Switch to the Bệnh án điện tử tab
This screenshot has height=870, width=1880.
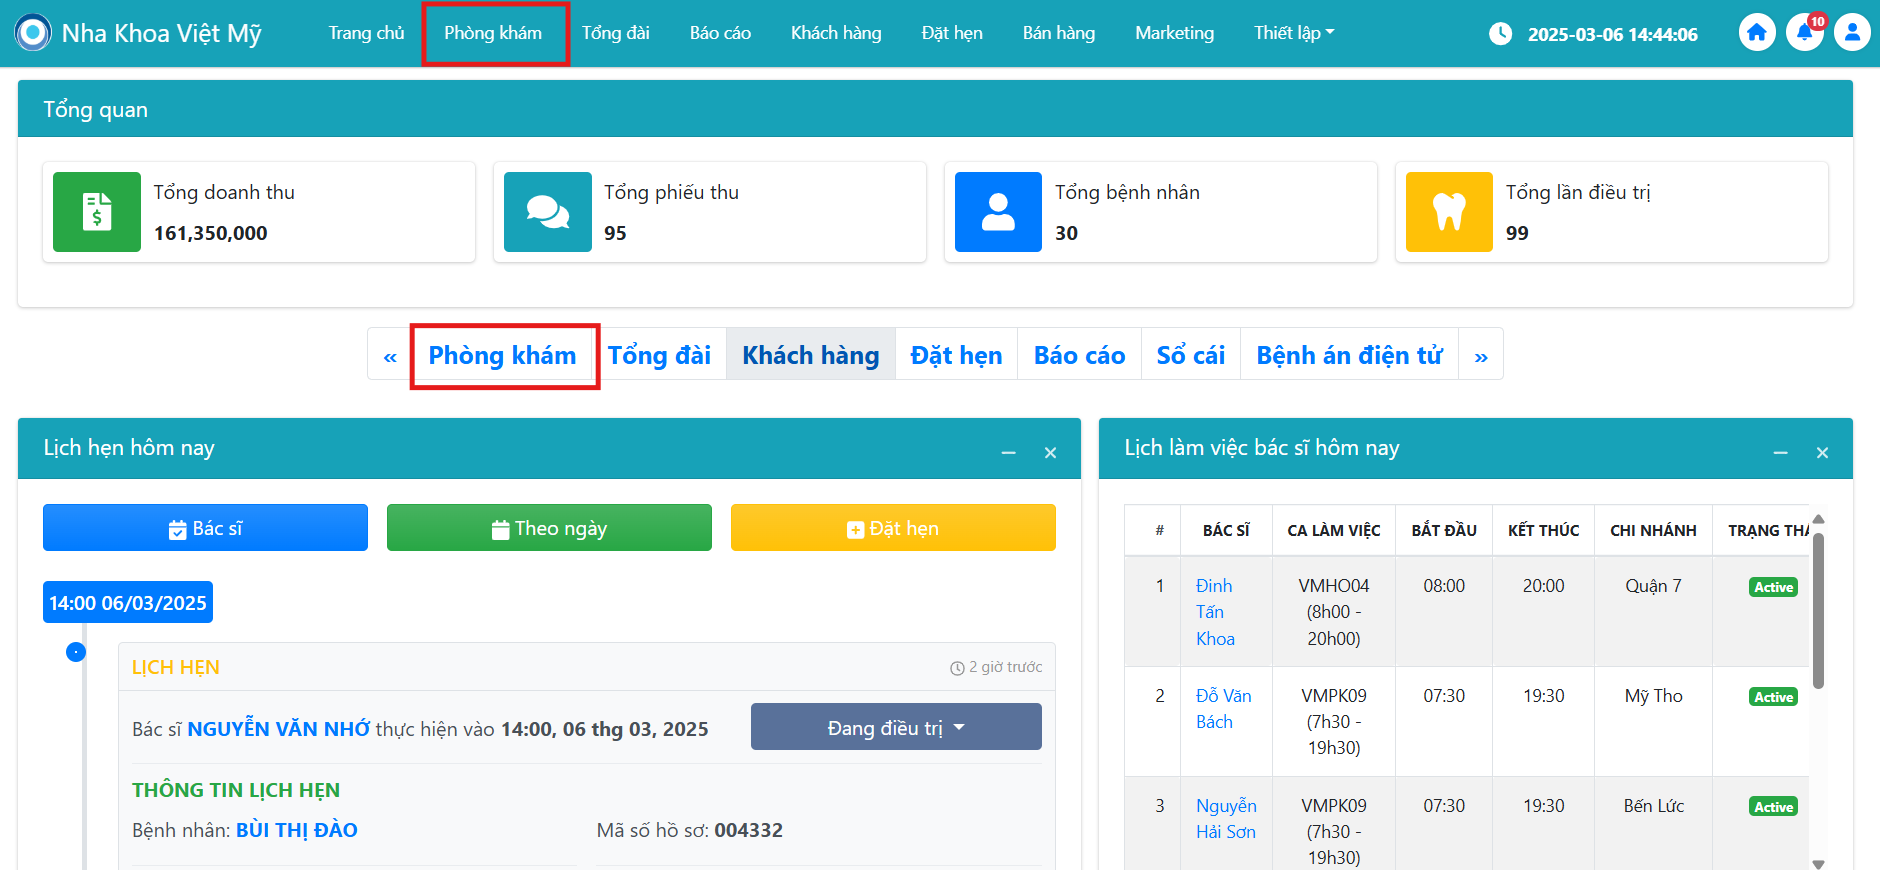pos(1349,356)
